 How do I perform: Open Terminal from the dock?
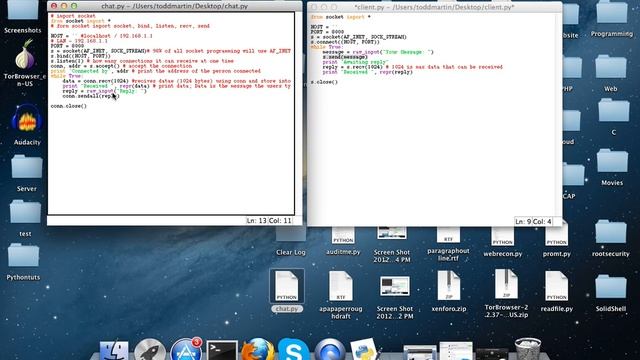pyautogui.click(x=222, y=350)
